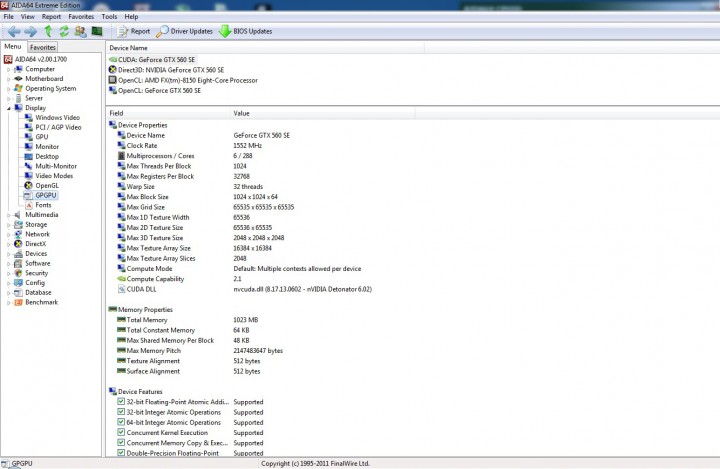This screenshot has width=720, height=469.
Task: Click the Field column header
Action: 168,113
